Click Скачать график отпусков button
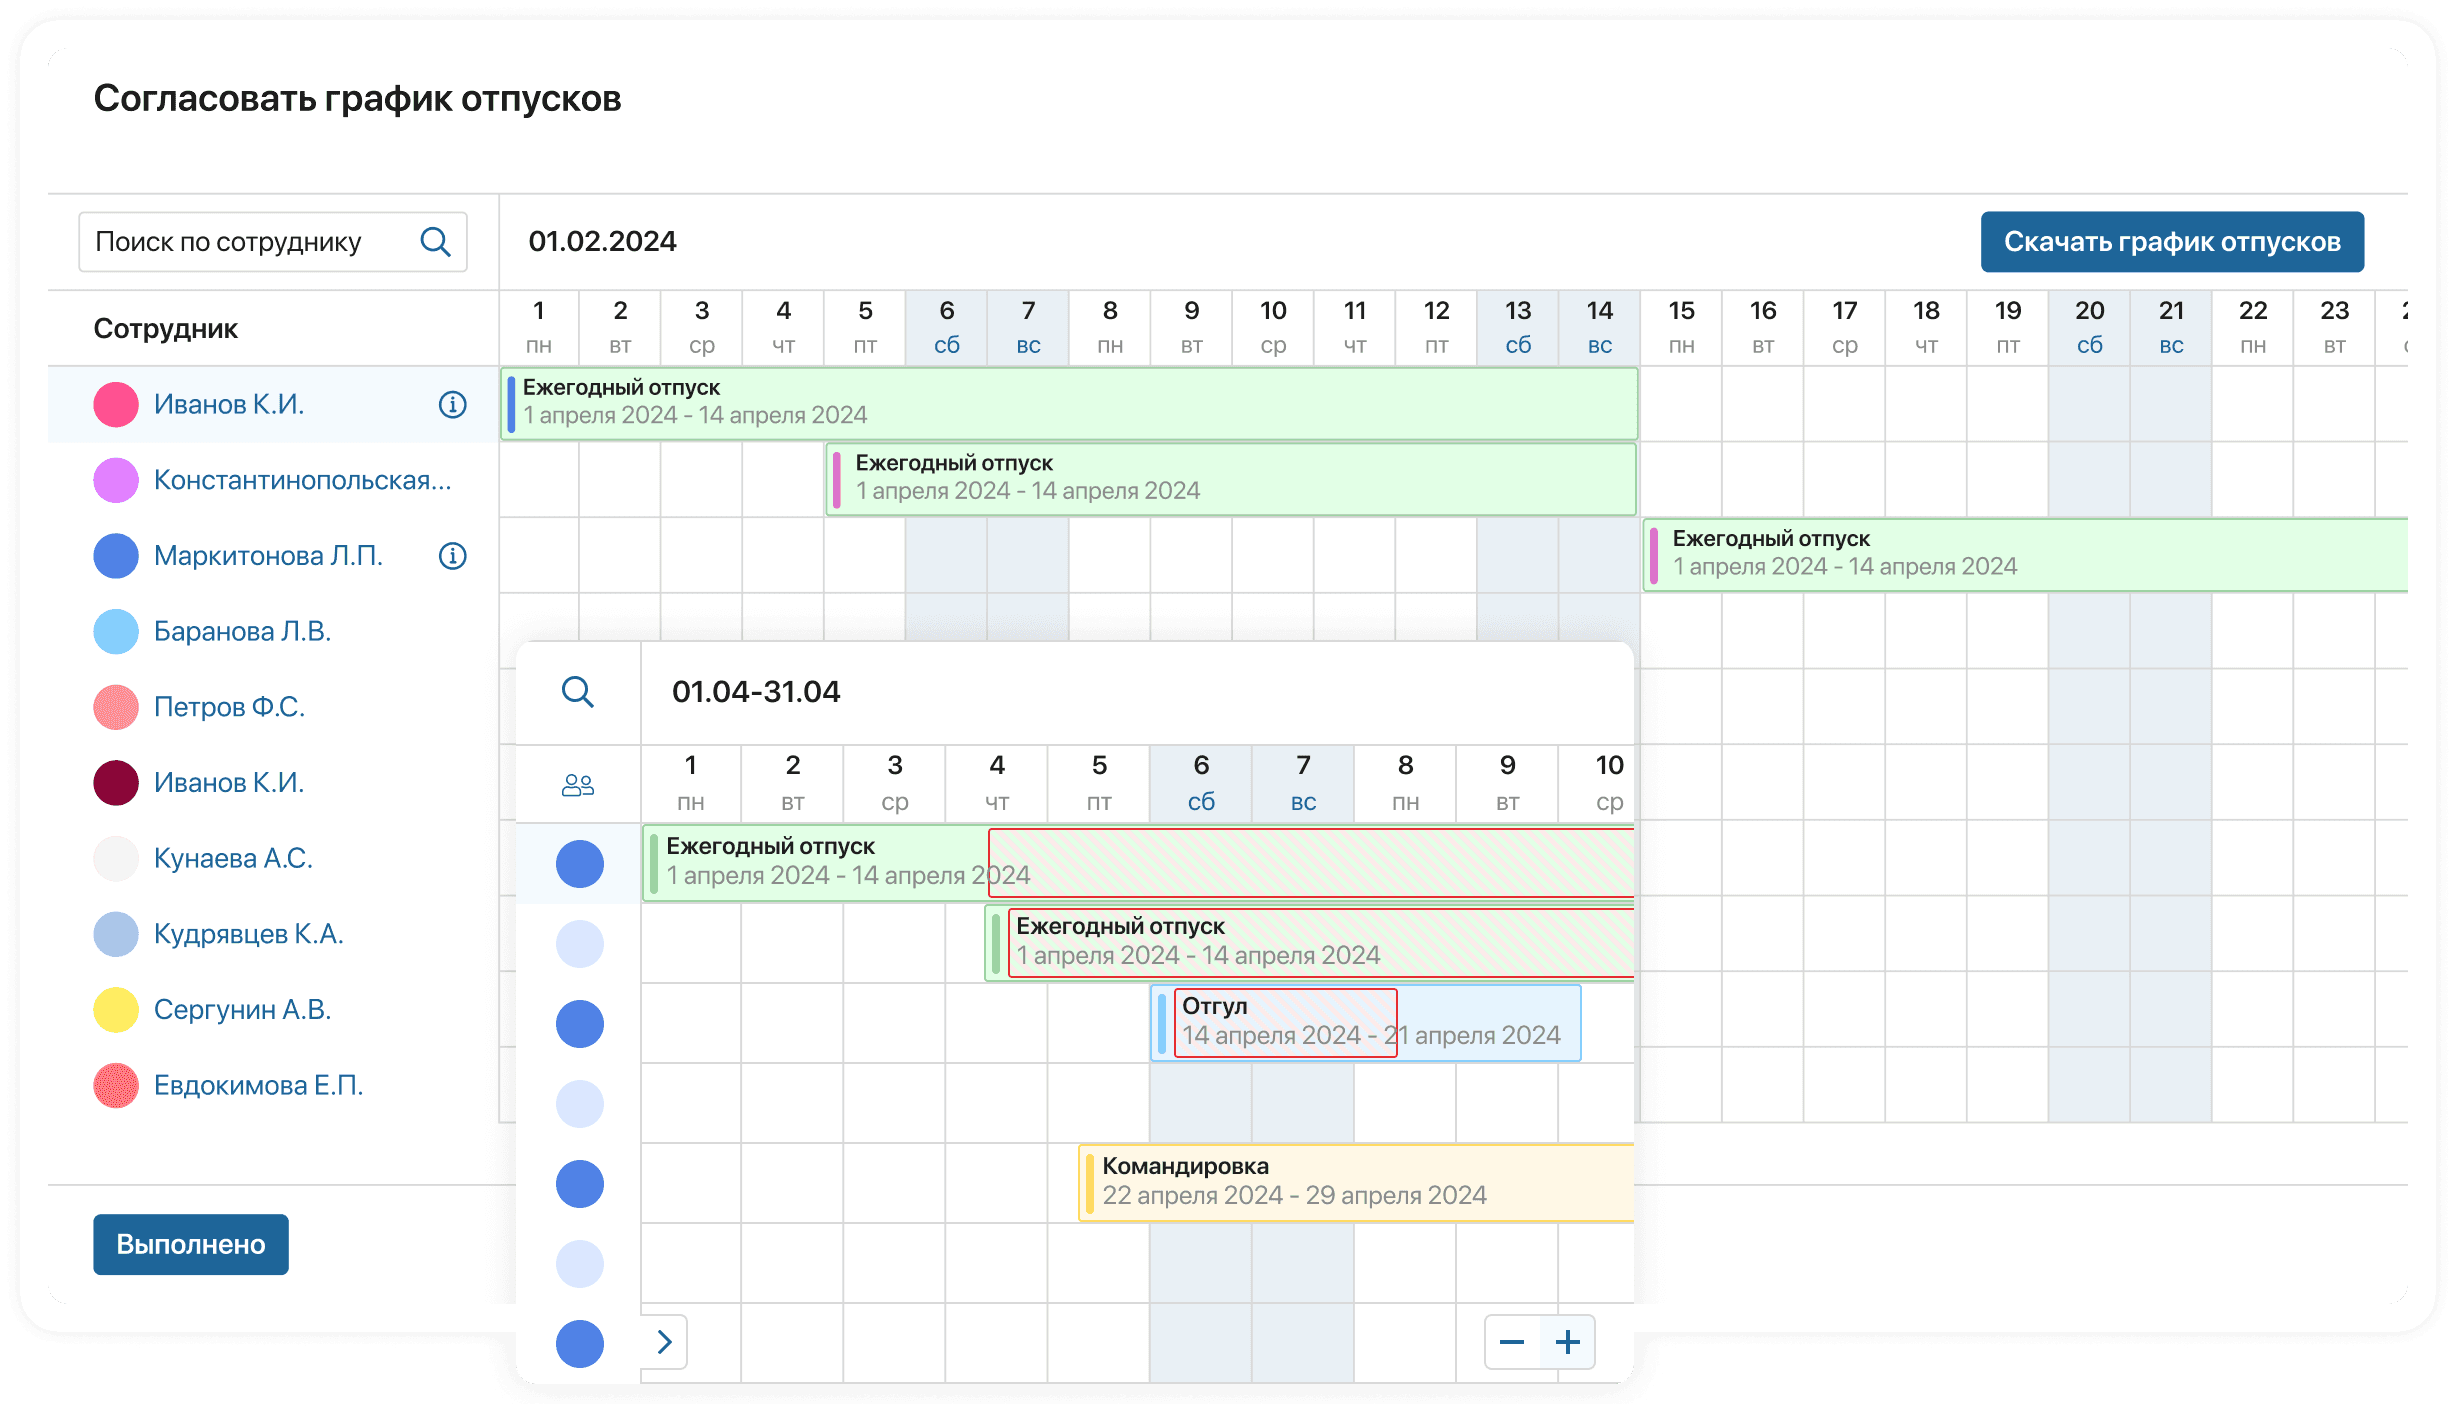Viewport: 2456px width, 1404px height. click(x=2171, y=242)
